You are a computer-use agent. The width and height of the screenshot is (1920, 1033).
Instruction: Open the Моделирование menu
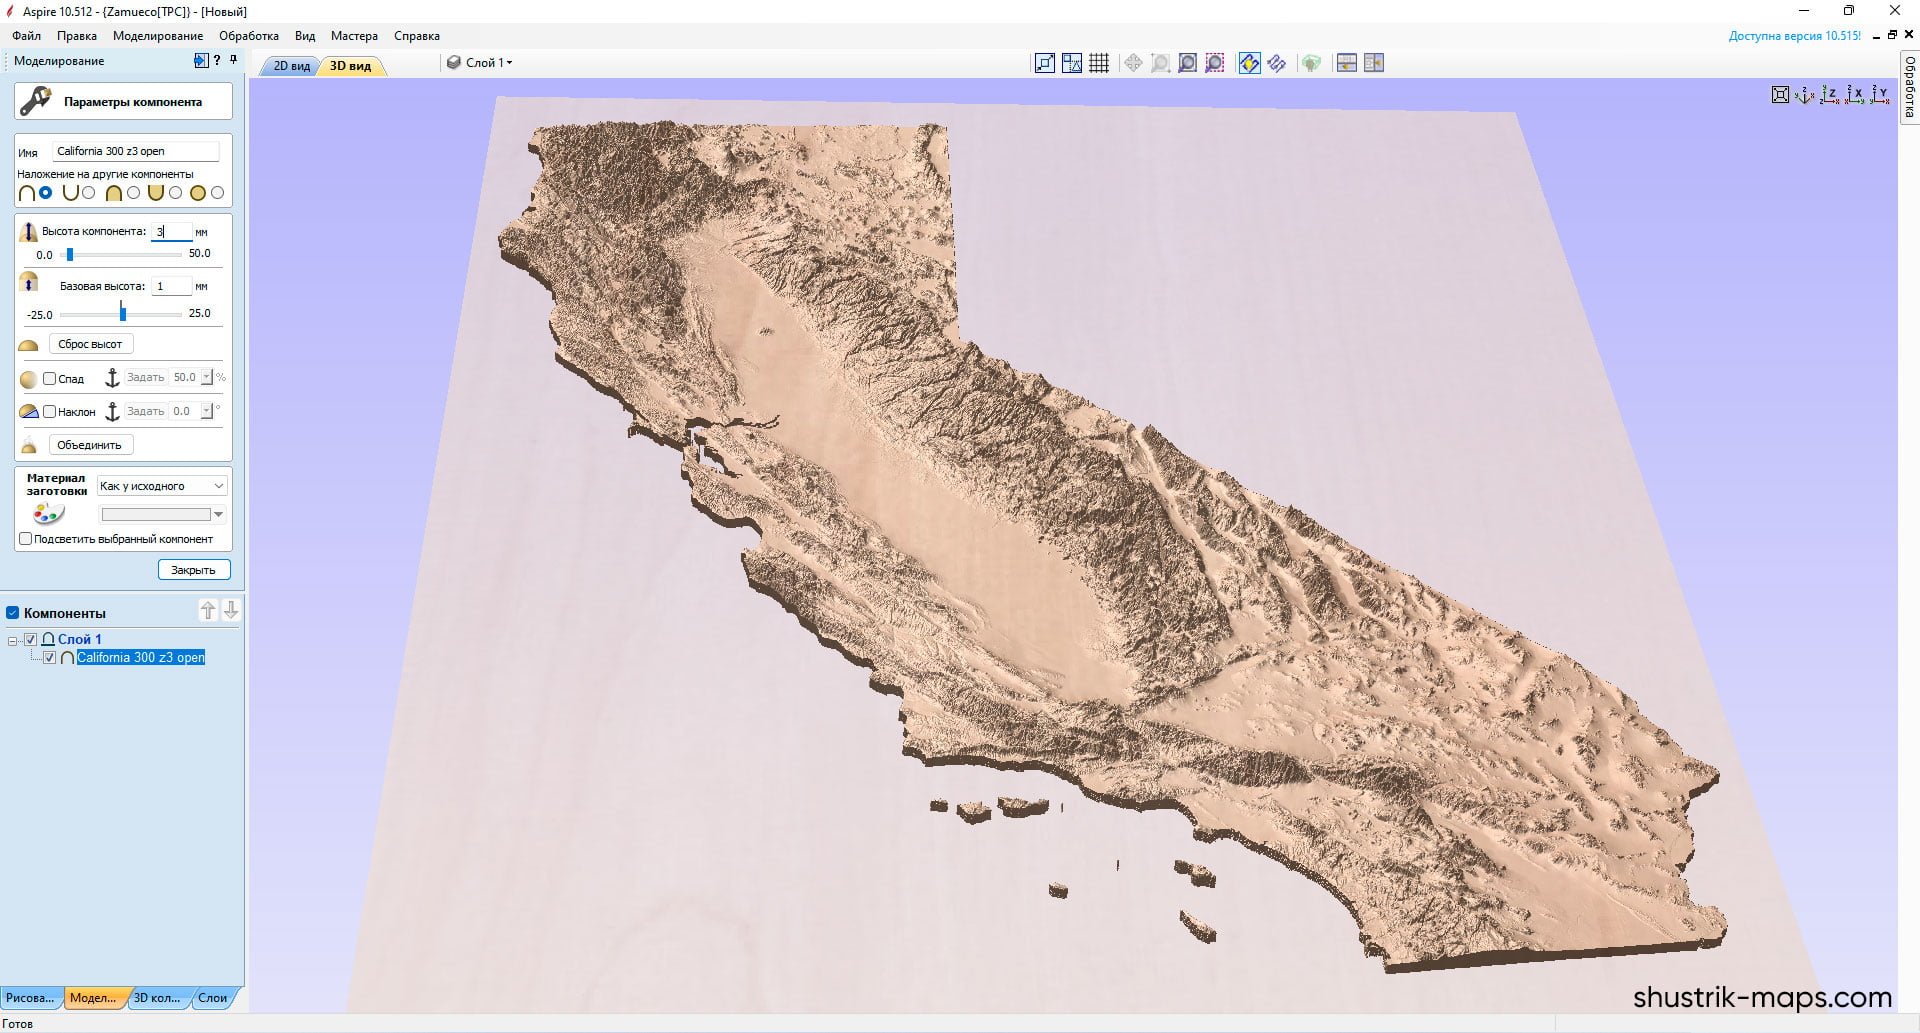coord(158,36)
